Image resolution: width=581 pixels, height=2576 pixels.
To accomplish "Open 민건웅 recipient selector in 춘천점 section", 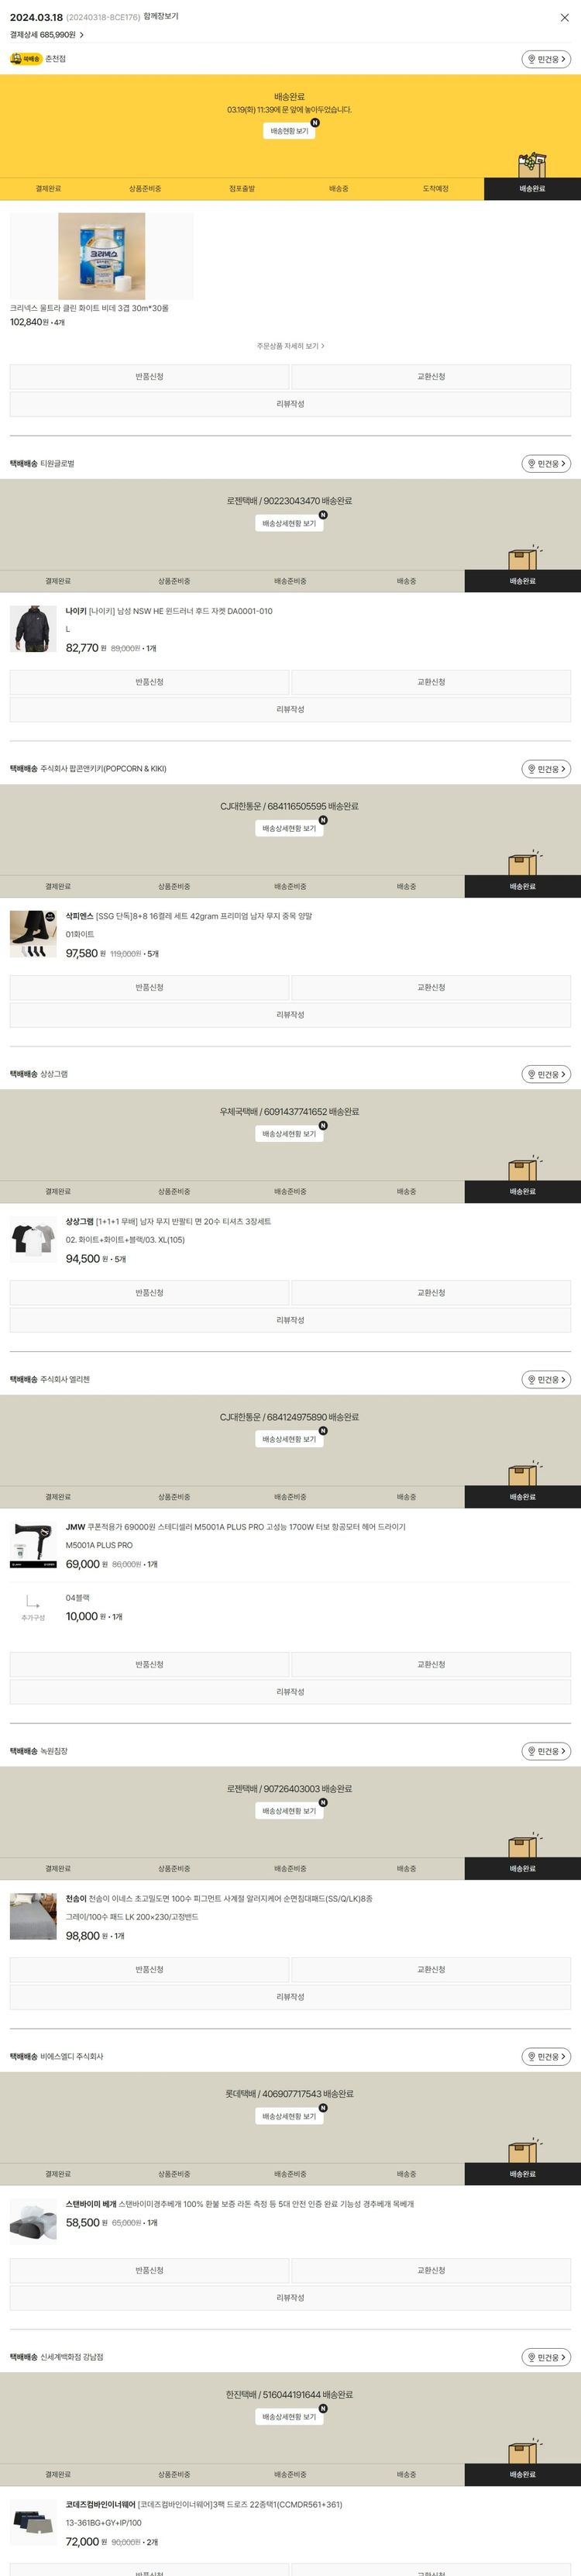I will pyautogui.click(x=546, y=59).
